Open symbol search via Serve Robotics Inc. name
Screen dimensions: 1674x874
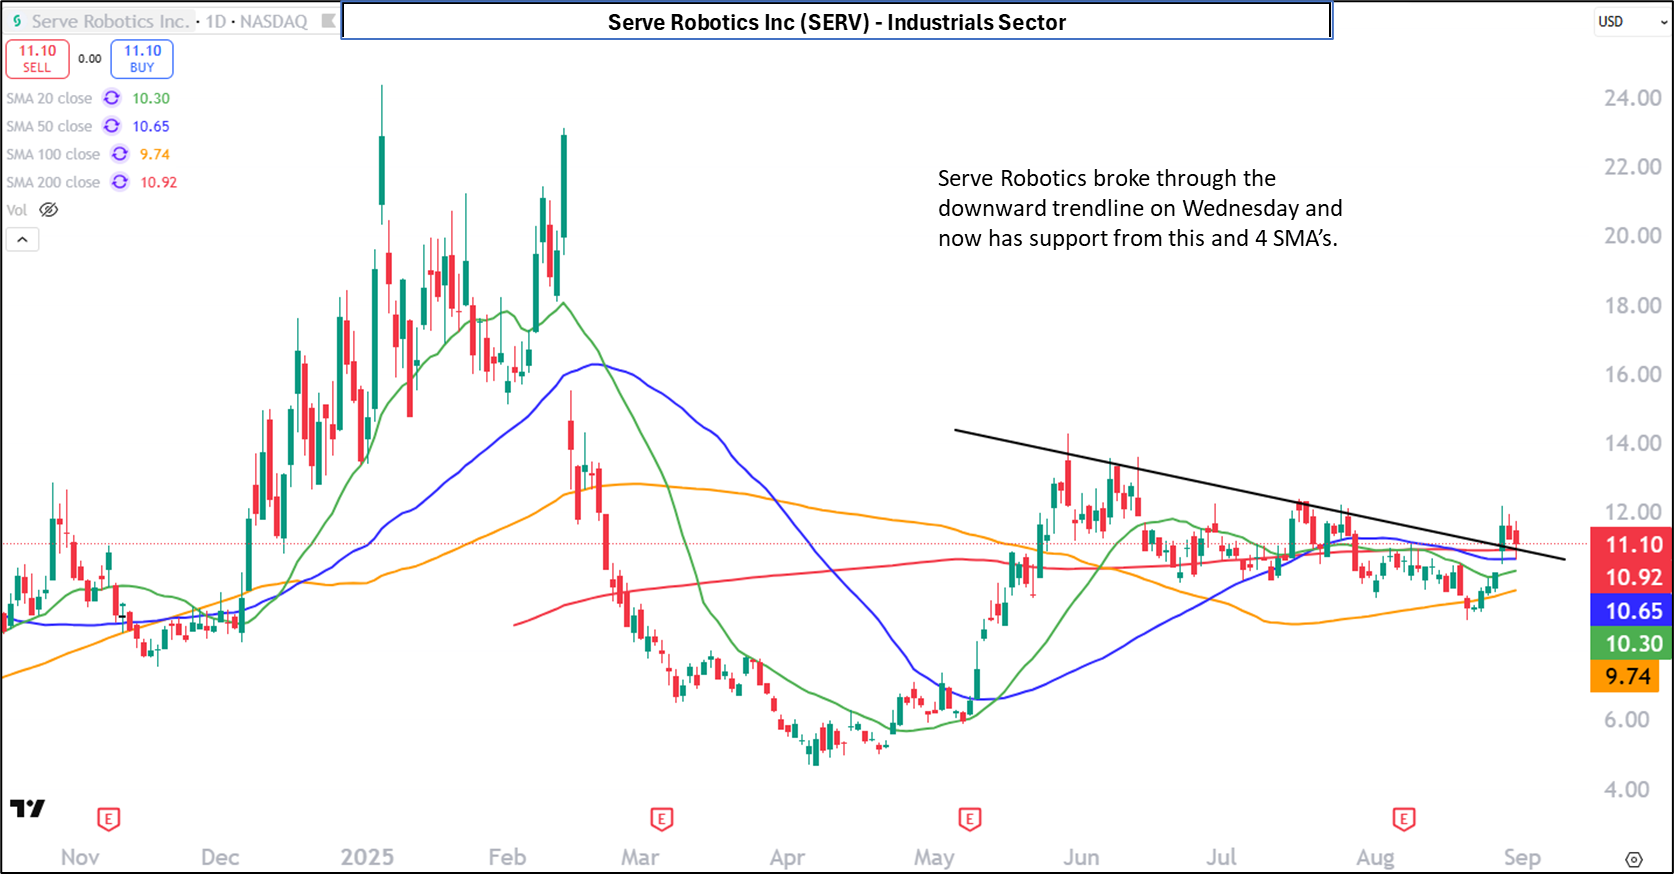click(x=110, y=21)
